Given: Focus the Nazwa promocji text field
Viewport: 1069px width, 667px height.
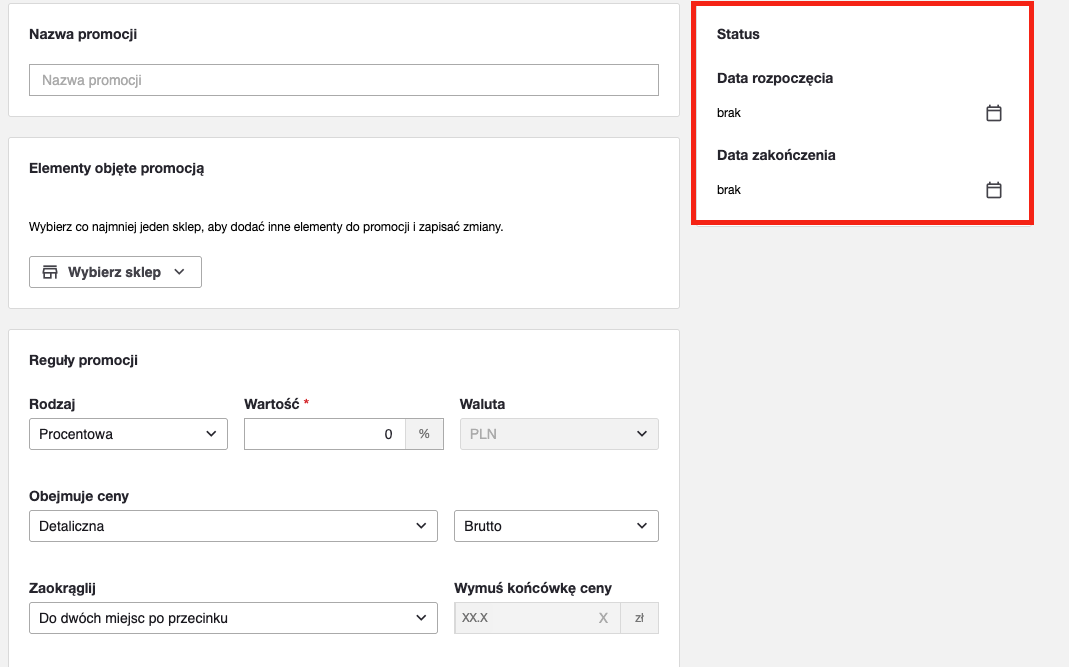Looking at the screenshot, I should (x=343, y=80).
